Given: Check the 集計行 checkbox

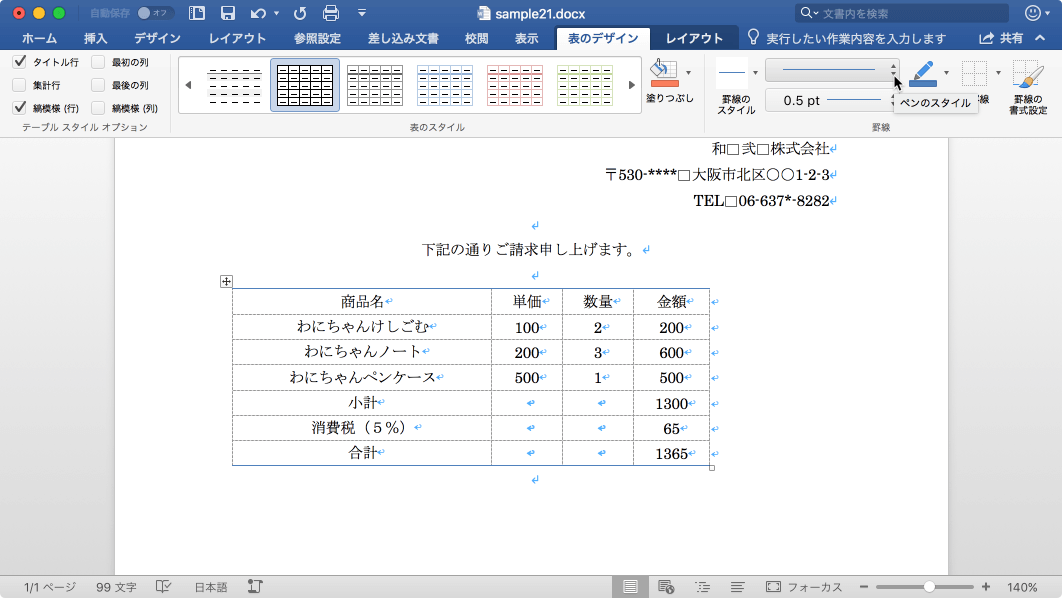Looking at the screenshot, I should pos(20,85).
